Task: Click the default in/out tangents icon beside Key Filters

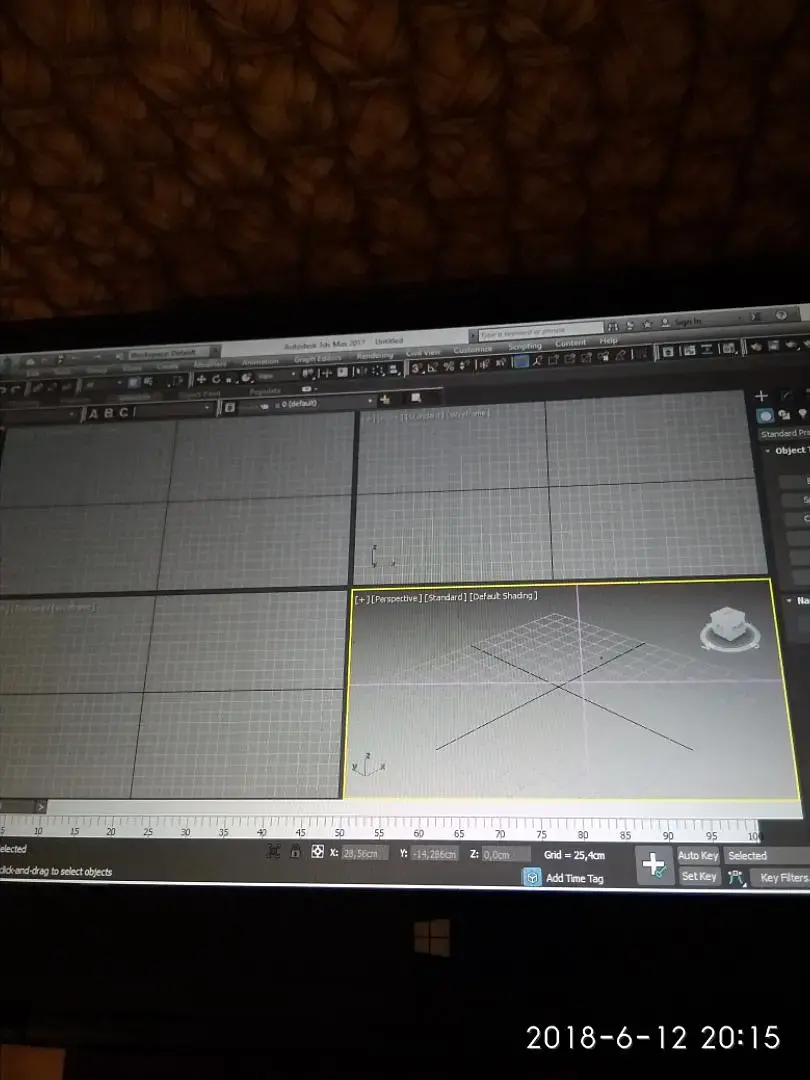Action: tap(736, 877)
